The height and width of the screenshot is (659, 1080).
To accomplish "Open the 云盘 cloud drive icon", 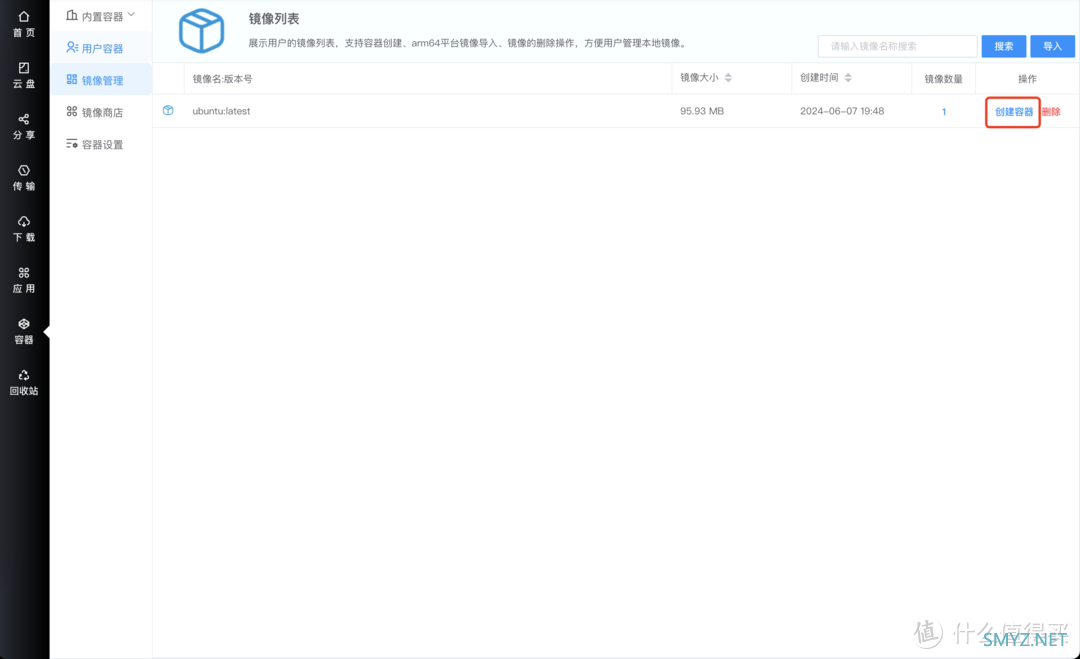I will 24,68.
